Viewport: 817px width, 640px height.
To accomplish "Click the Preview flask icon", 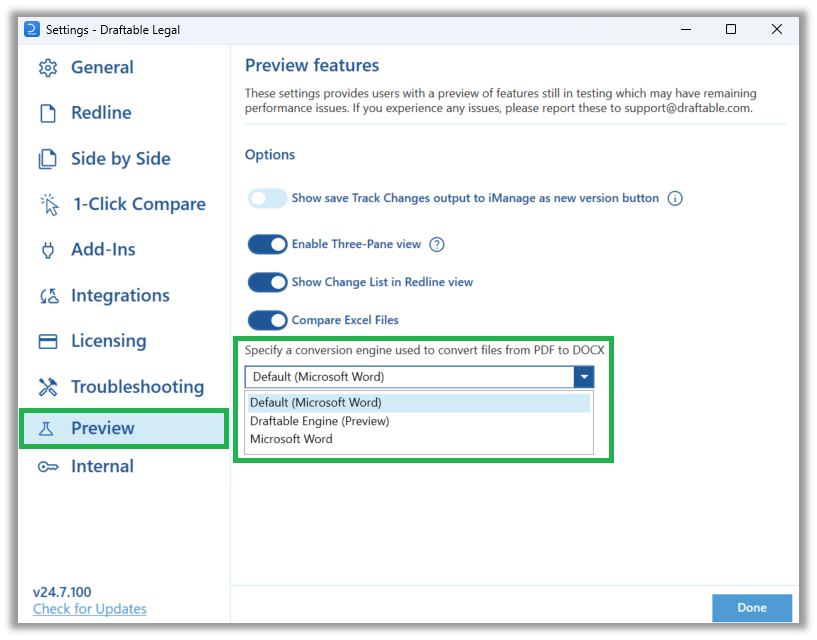I will point(46,428).
